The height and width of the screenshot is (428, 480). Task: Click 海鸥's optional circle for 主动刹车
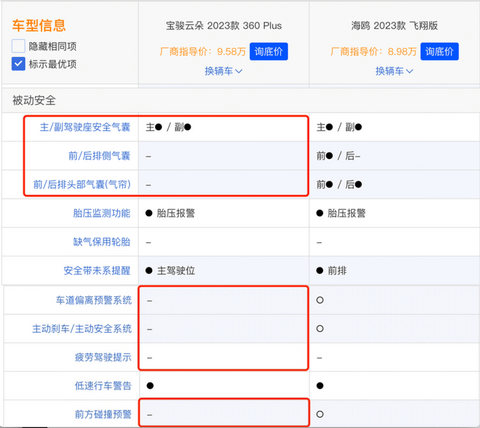[x=320, y=329]
